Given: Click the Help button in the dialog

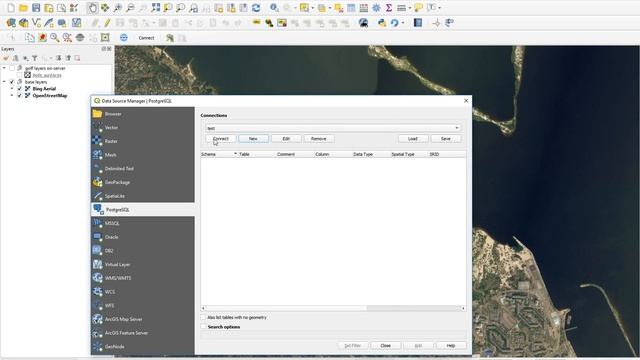Looking at the screenshot, I should point(451,345).
